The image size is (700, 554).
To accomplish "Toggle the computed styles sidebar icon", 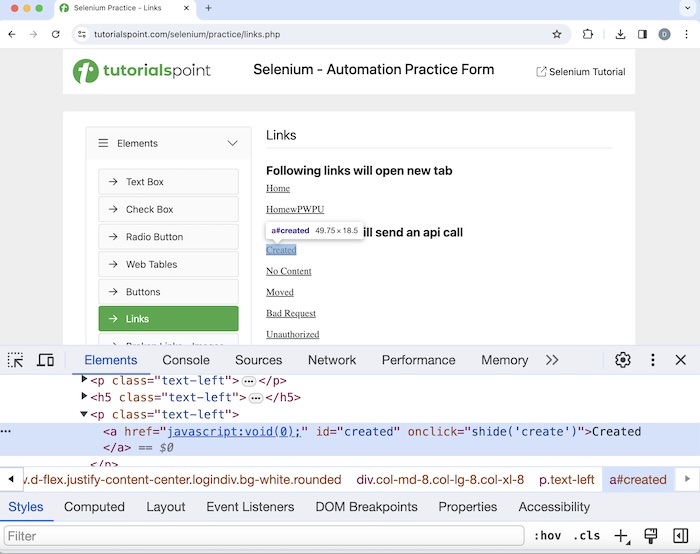I will 681,536.
